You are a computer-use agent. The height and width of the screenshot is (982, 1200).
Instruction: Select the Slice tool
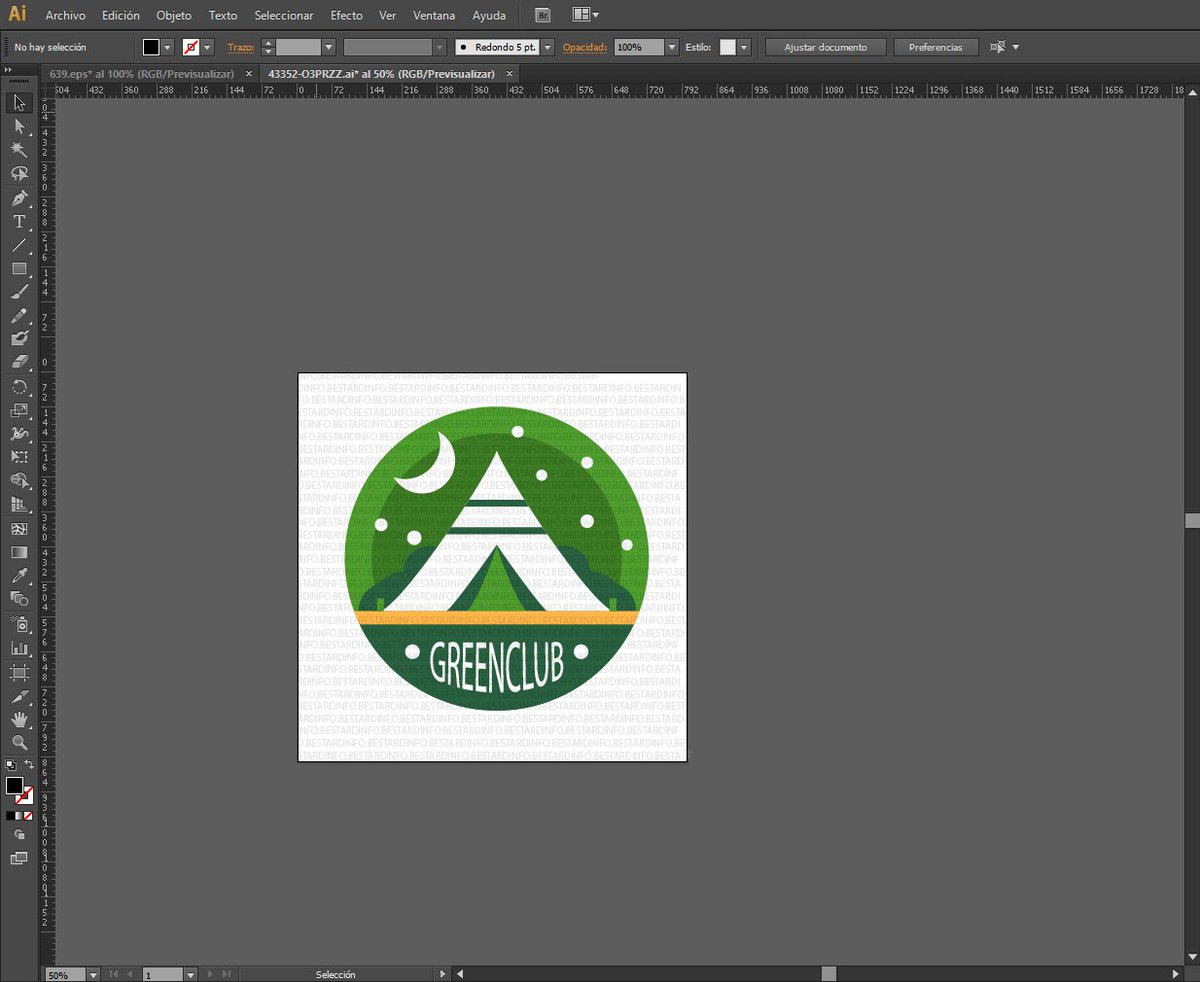(x=19, y=696)
